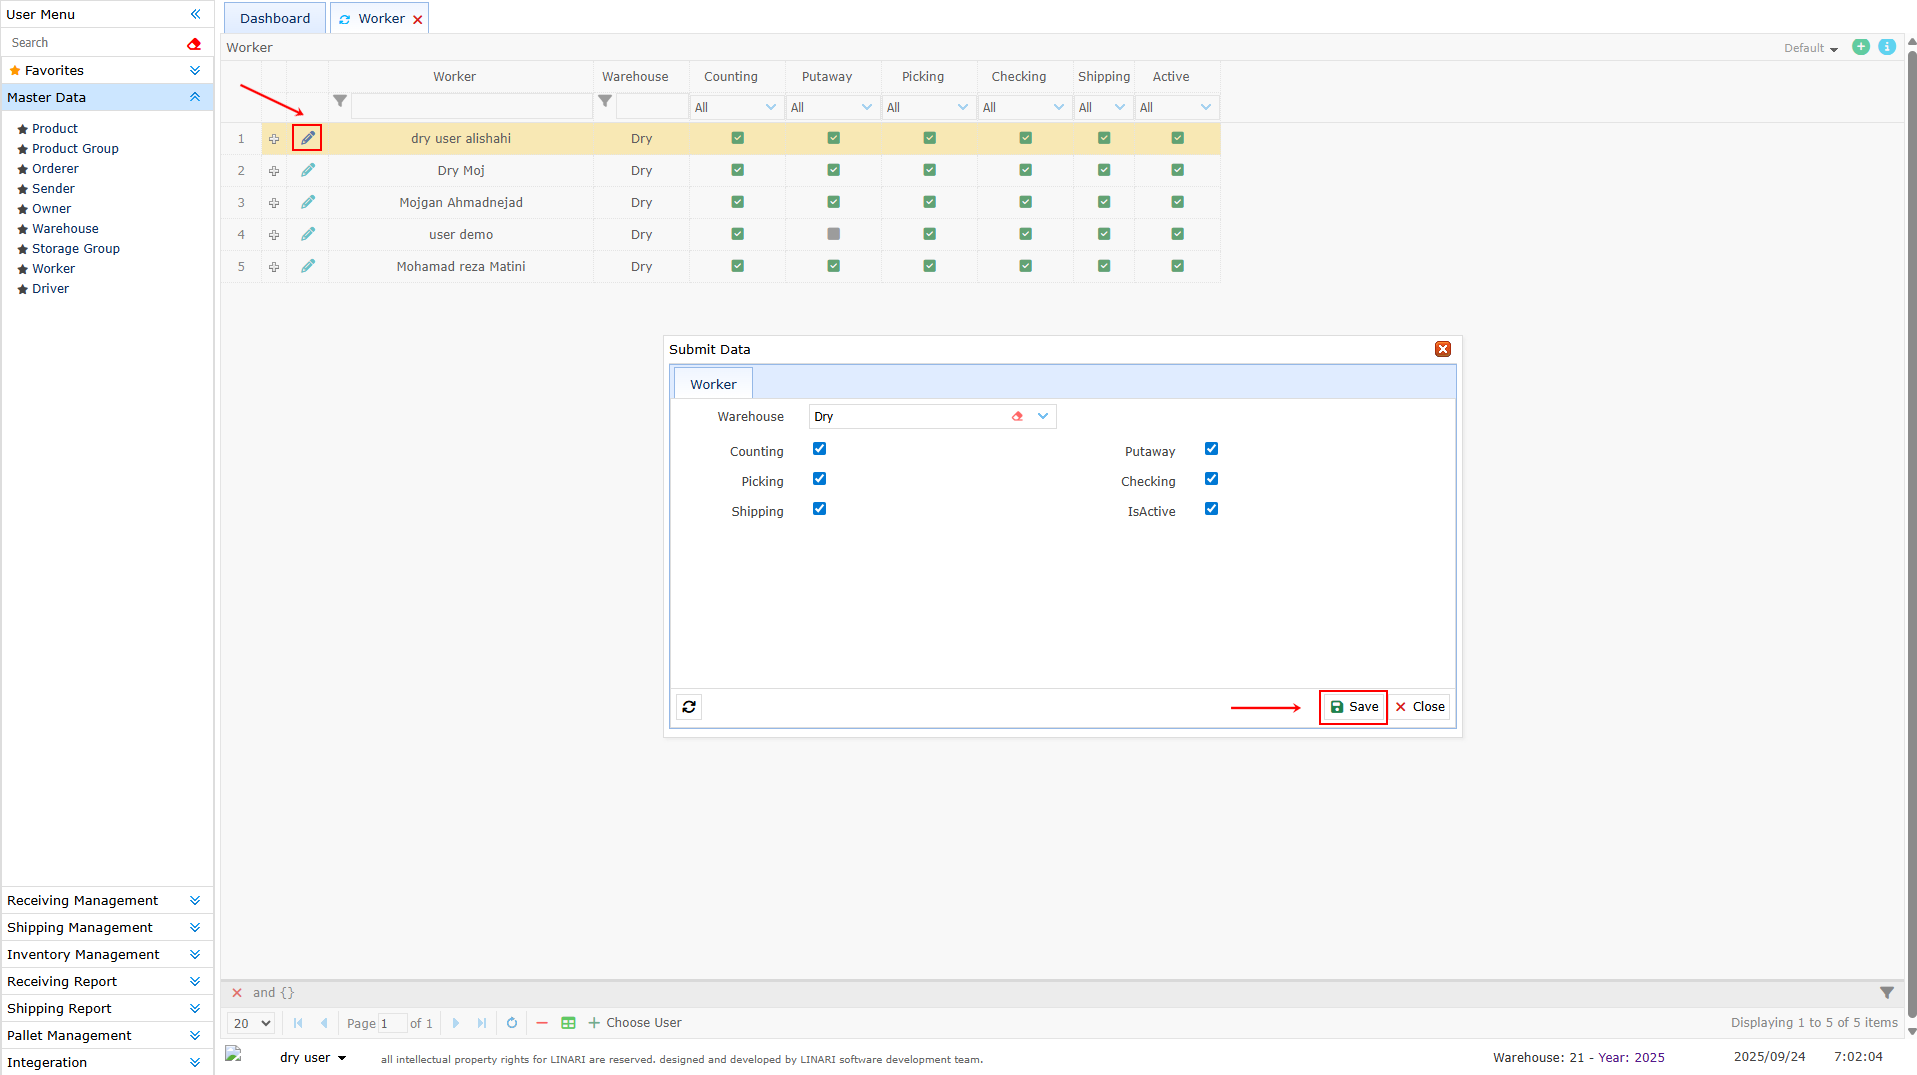Click the blue info icon at top right
The height and width of the screenshot is (1075, 1917).
coord(1886,47)
